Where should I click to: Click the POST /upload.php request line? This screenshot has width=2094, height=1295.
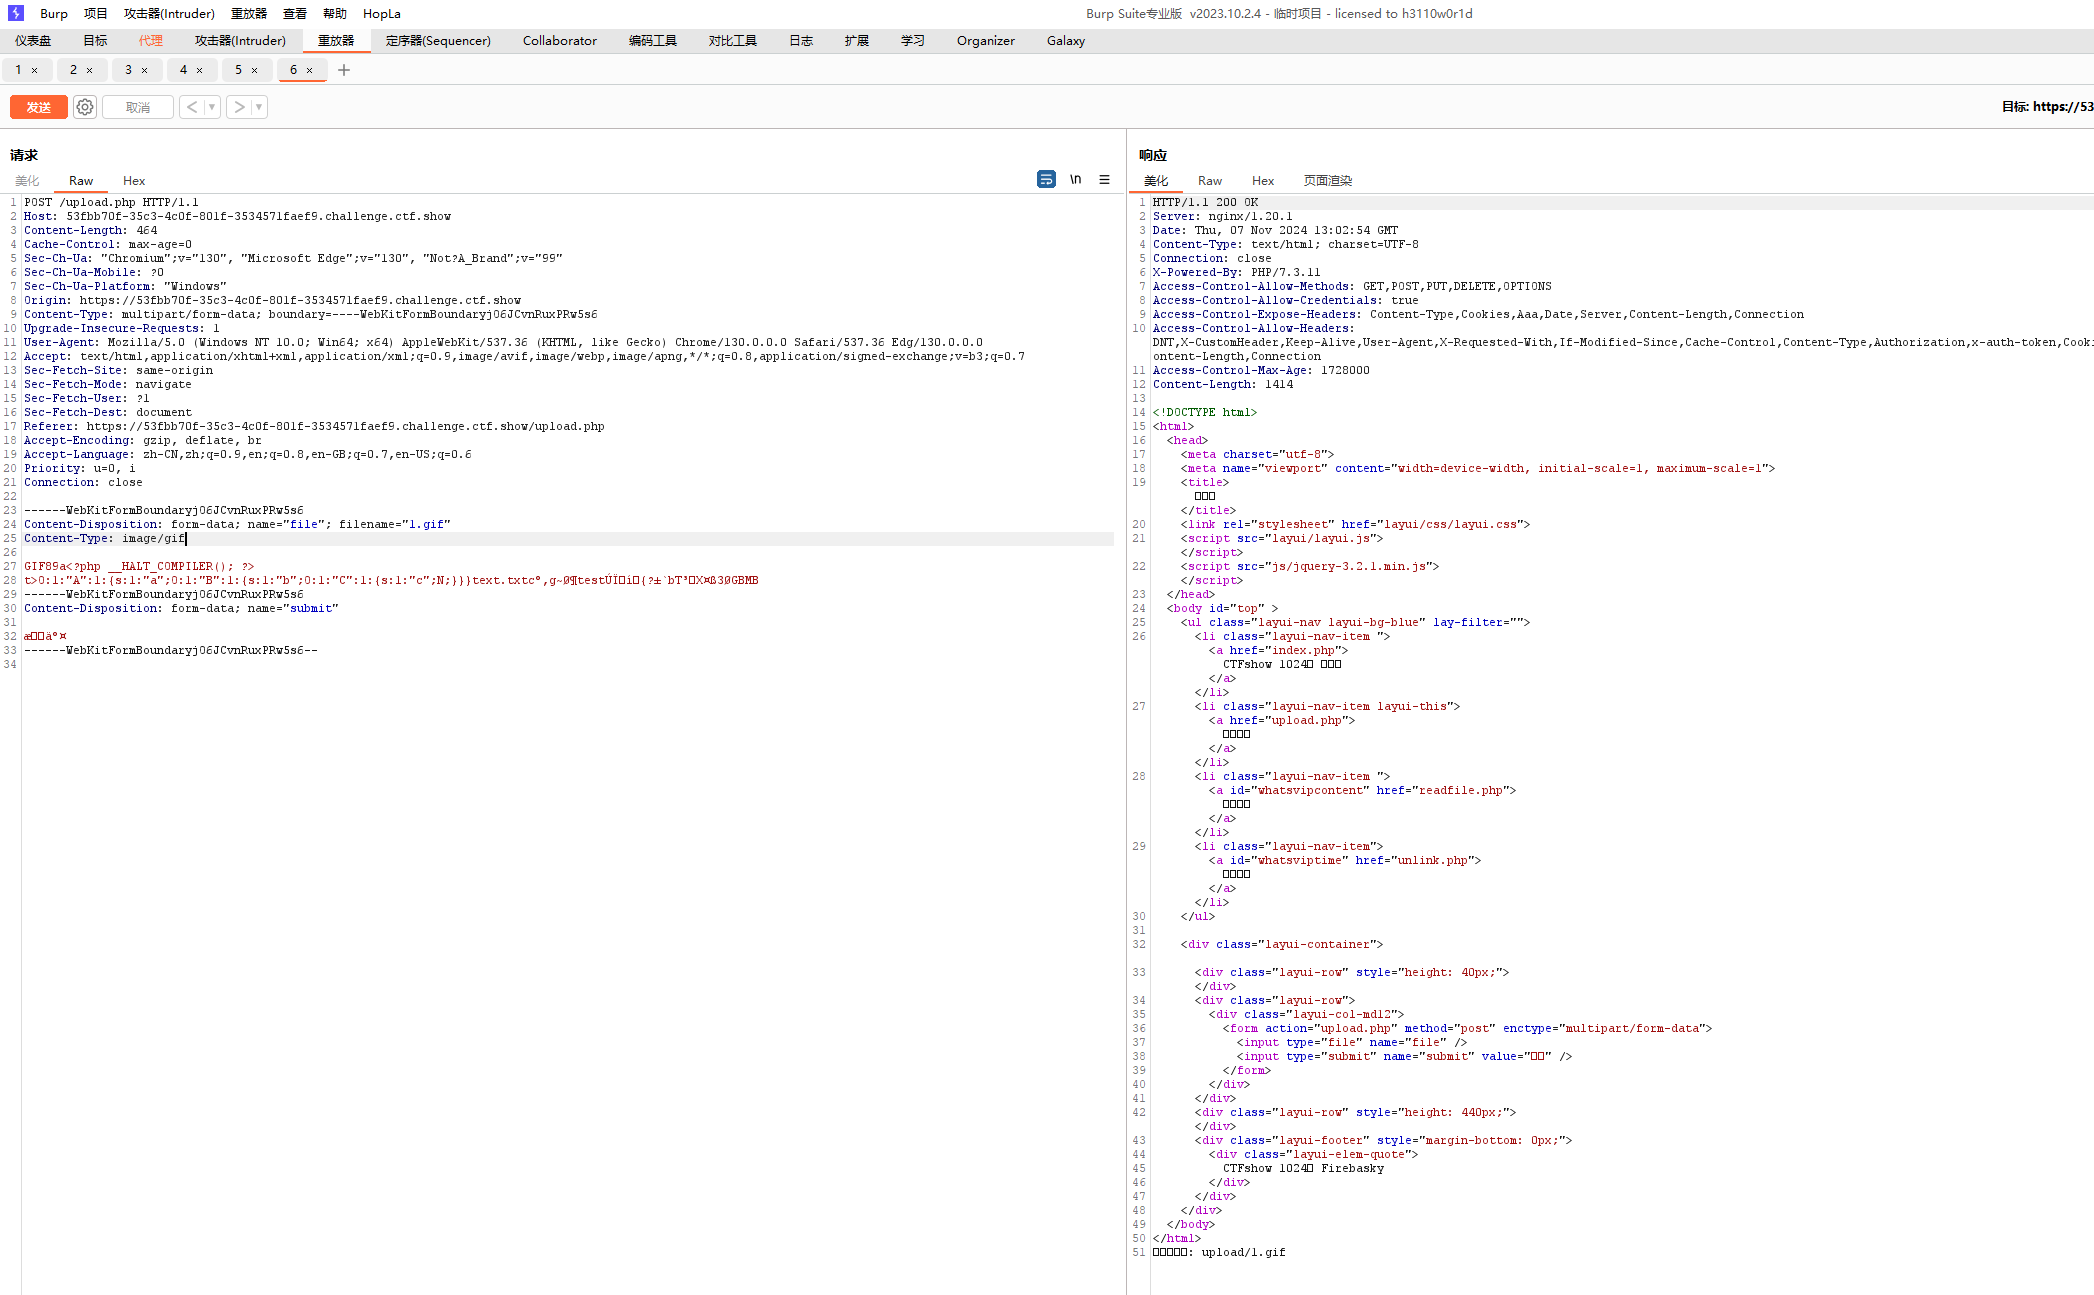[x=112, y=202]
